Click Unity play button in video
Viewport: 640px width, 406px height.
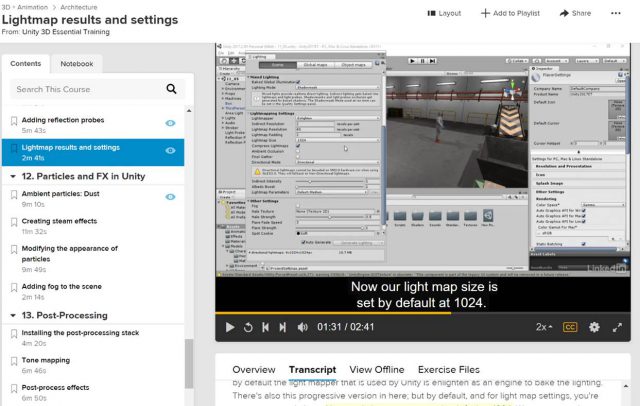(412, 61)
